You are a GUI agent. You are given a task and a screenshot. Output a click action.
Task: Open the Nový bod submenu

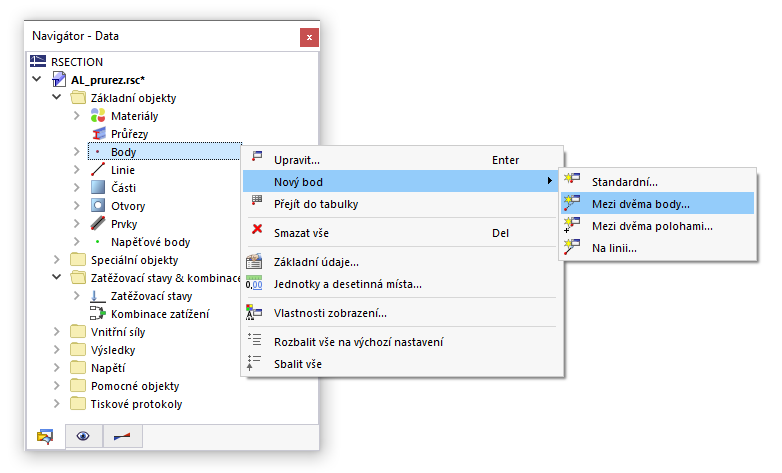pos(400,182)
